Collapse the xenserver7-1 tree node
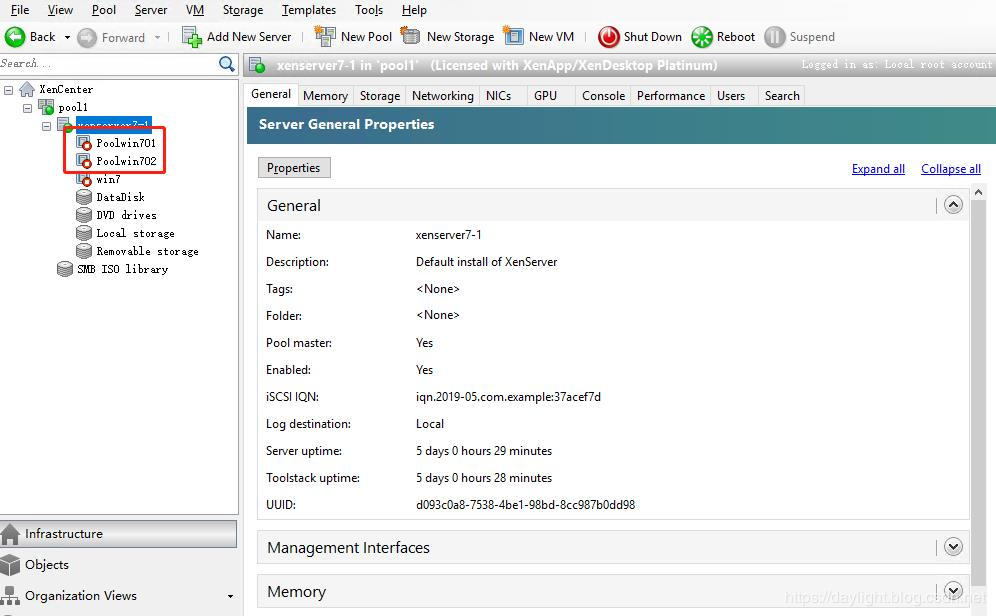 point(46,126)
